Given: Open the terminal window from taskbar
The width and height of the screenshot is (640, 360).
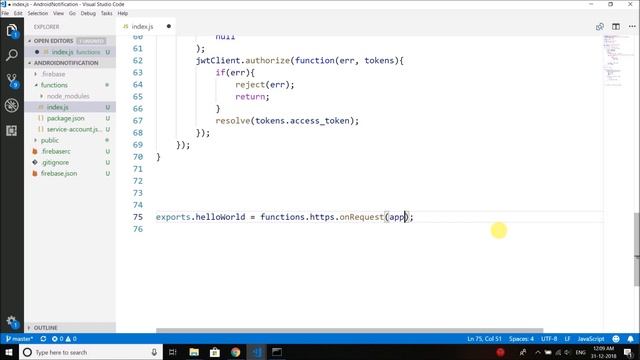Looking at the screenshot, I should 277,352.
